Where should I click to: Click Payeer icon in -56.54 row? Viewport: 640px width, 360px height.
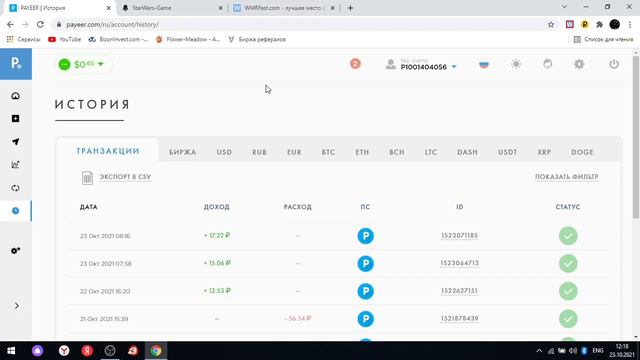pyautogui.click(x=365, y=319)
